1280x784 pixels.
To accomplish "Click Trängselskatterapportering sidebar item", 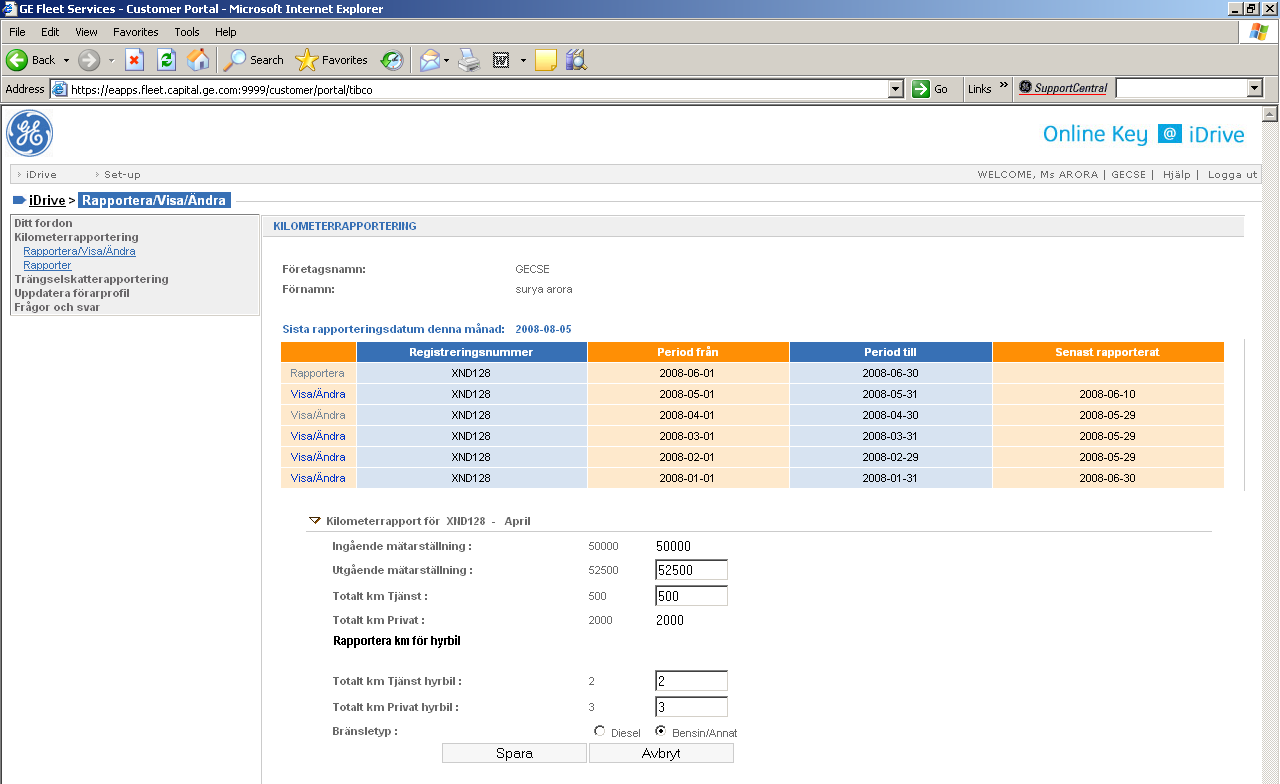I will [91, 279].
